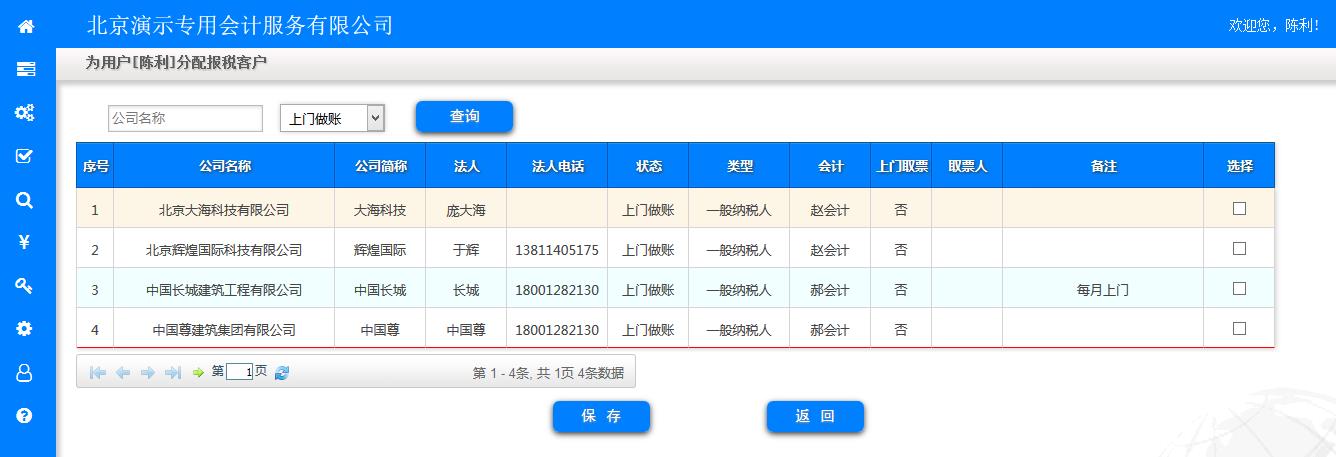Viewport: 1336px width, 457px height.
Task: Click legal person 庞大海 cell
Action: [466, 210]
